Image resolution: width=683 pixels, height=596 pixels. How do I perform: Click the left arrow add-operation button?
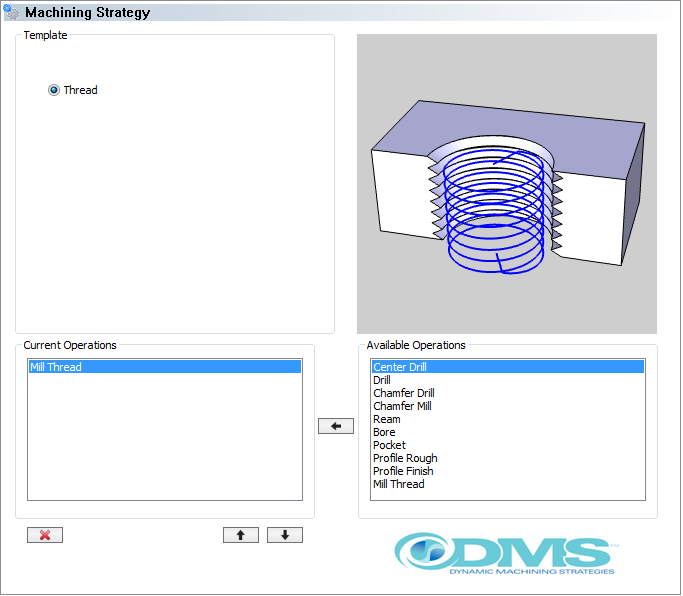[x=336, y=426]
